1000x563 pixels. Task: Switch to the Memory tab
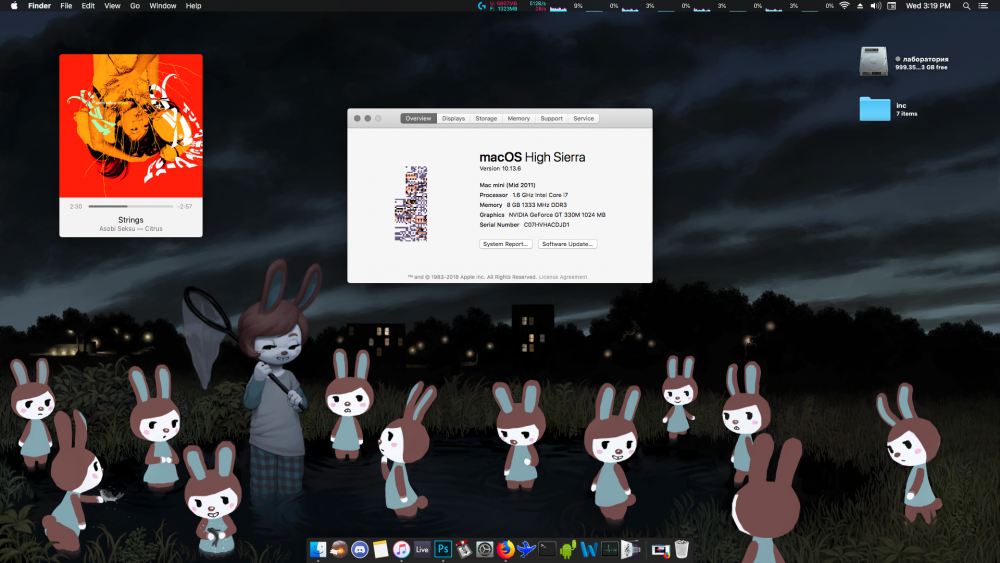[x=518, y=119]
